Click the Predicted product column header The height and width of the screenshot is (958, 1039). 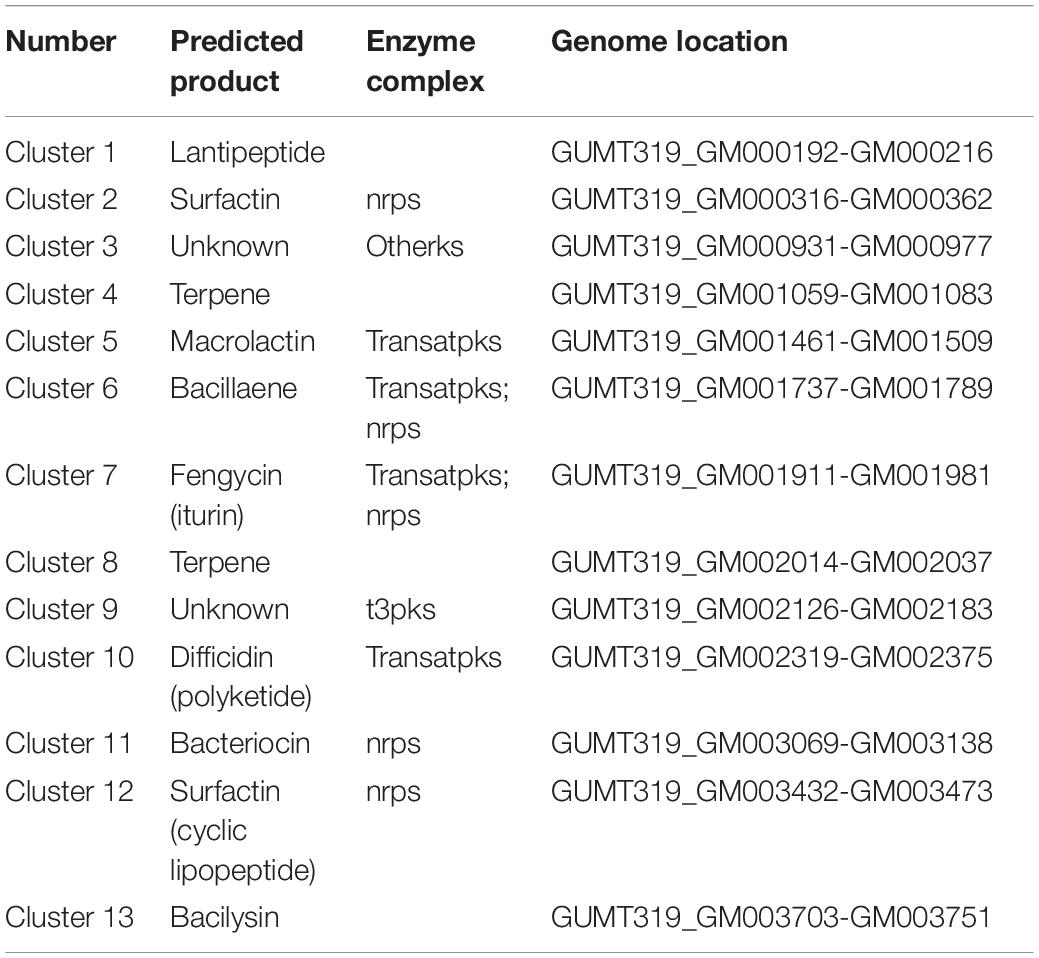tap(237, 62)
